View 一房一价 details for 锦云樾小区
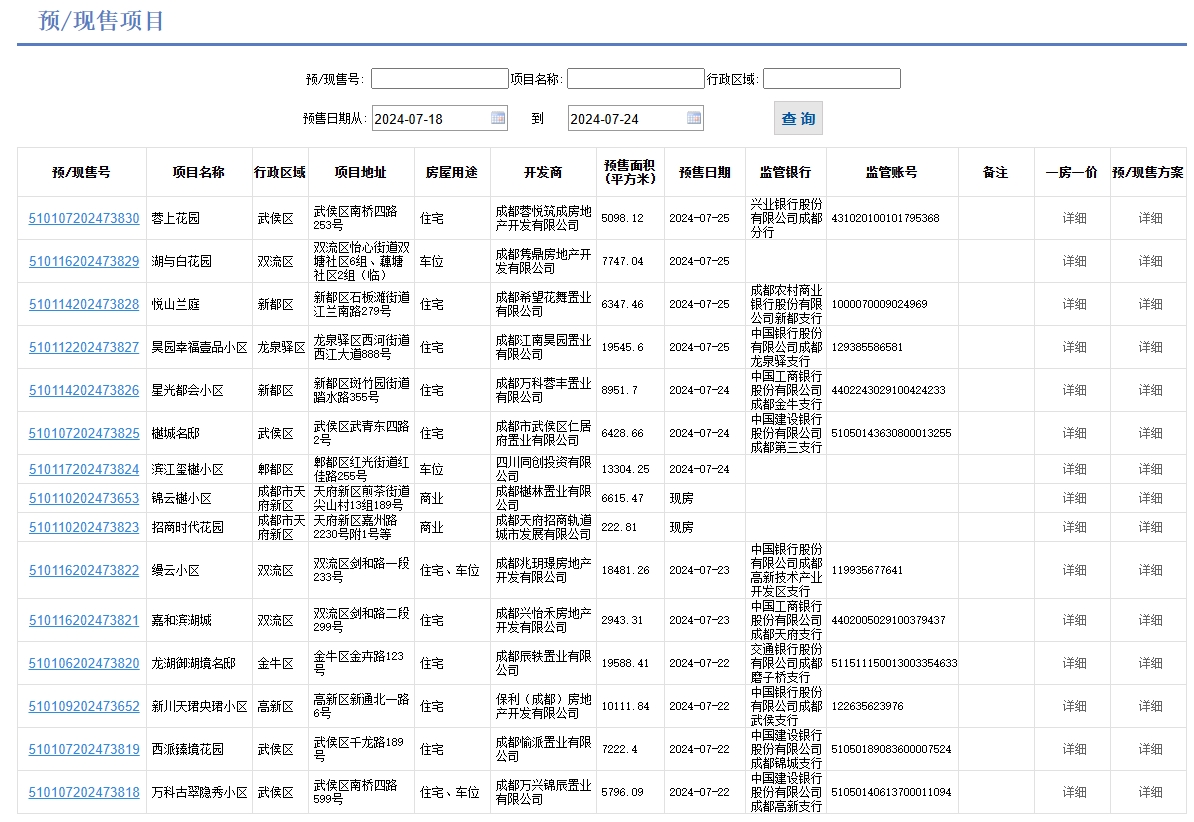This screenshot has height=822, width=1194. (1074, 498)
